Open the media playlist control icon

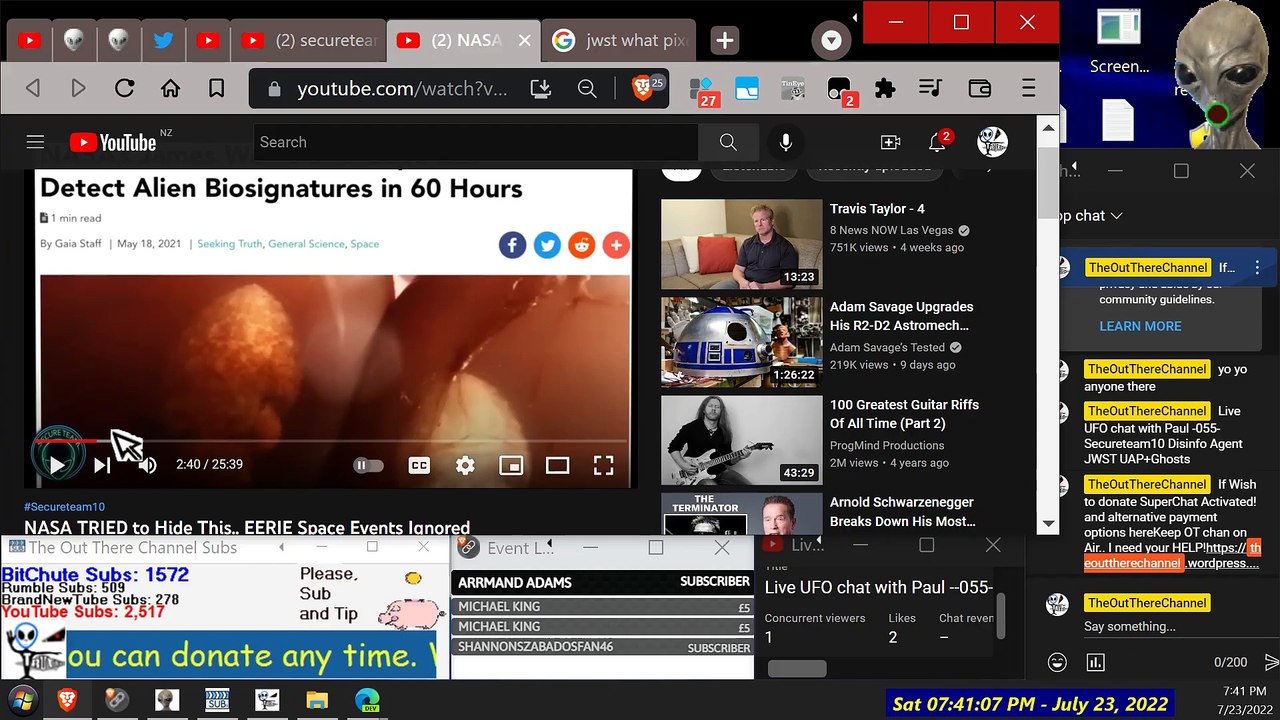930,89
